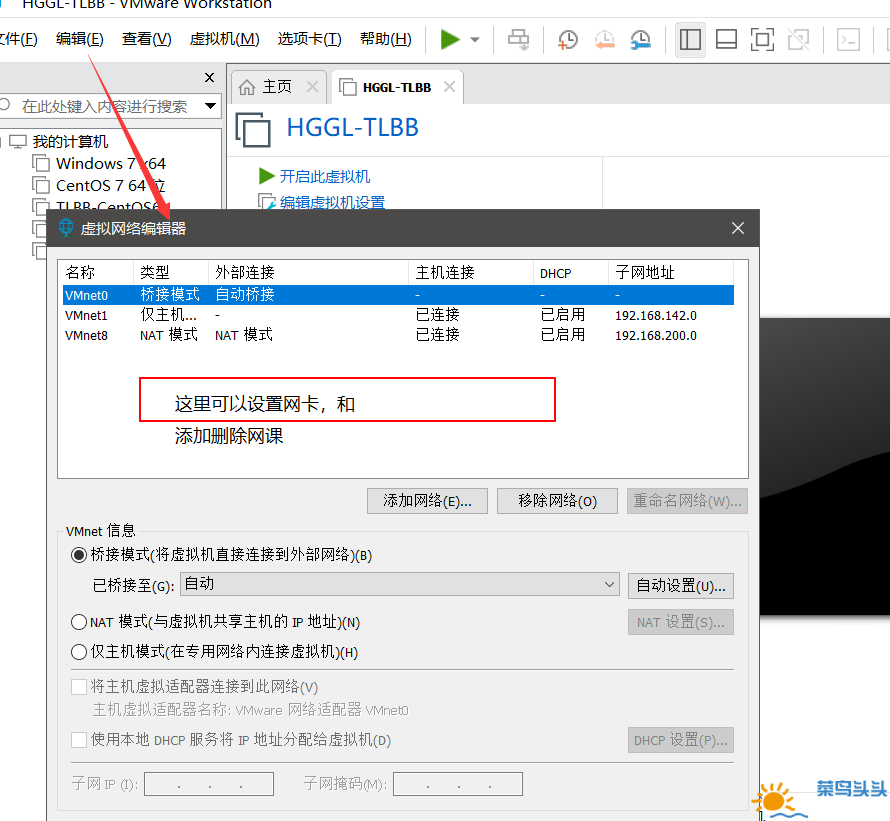
Task: Click the 子网 IP input field
Action: (x=209, y=784)
